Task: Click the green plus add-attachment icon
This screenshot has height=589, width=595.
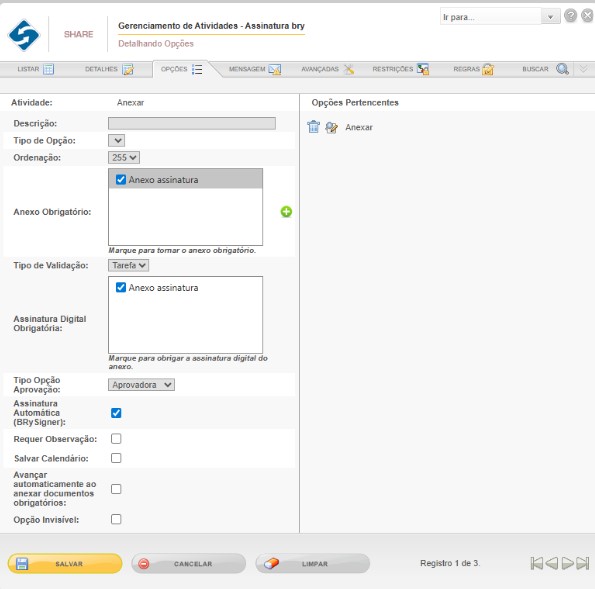Action: click(x=286, y=212)
